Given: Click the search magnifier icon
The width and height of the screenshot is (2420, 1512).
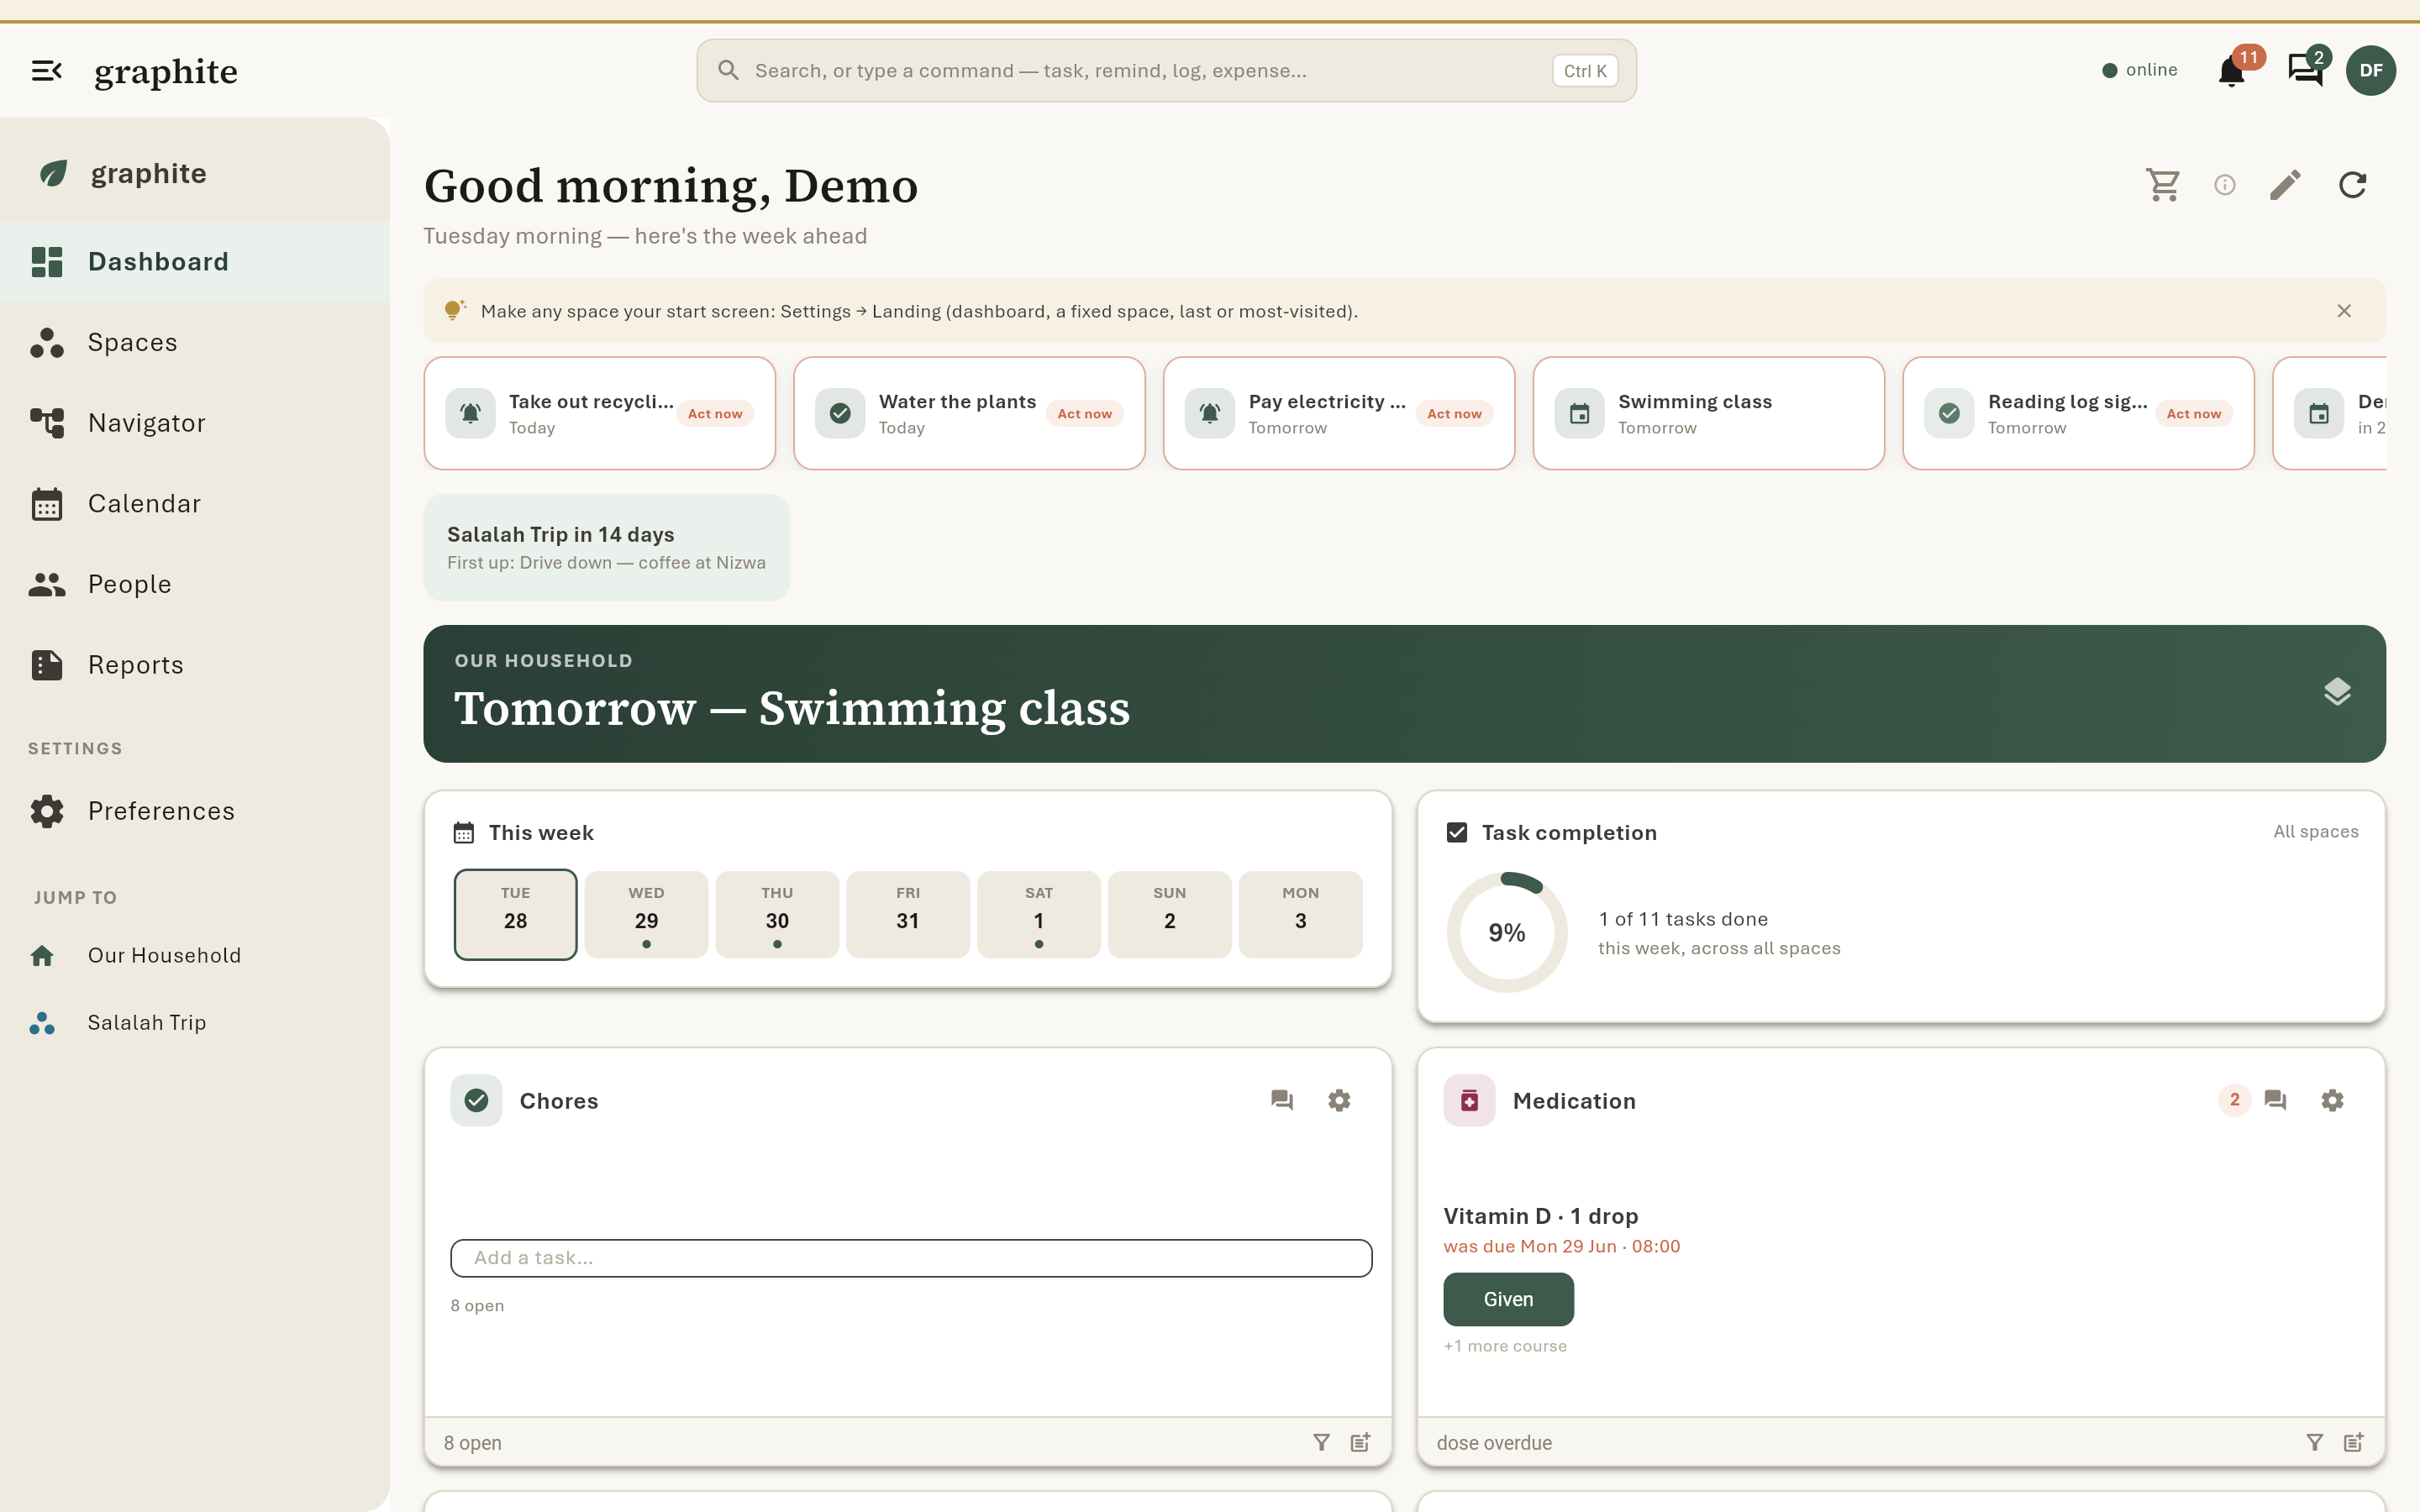Looking at the screenshot, I should [x=728, y=71].
